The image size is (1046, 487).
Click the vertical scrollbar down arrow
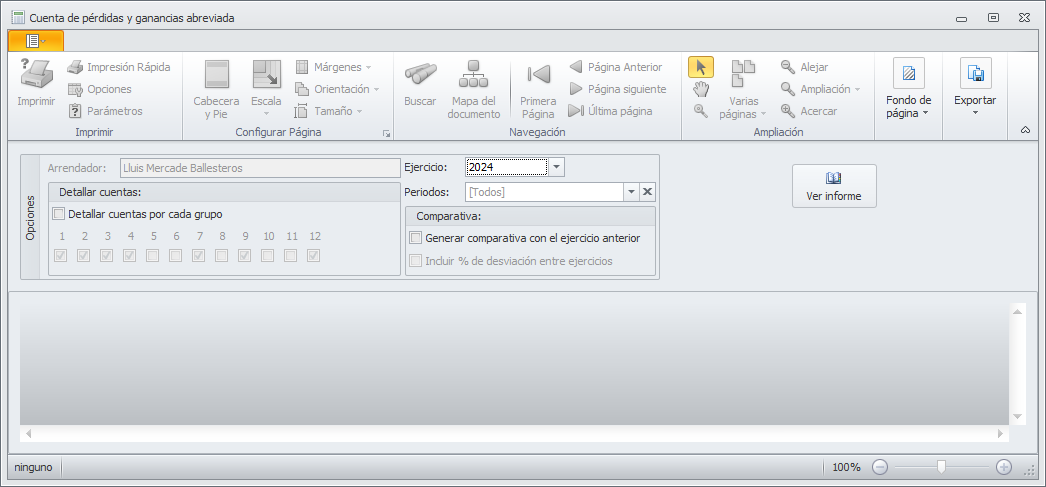(x=1018, y=416)
